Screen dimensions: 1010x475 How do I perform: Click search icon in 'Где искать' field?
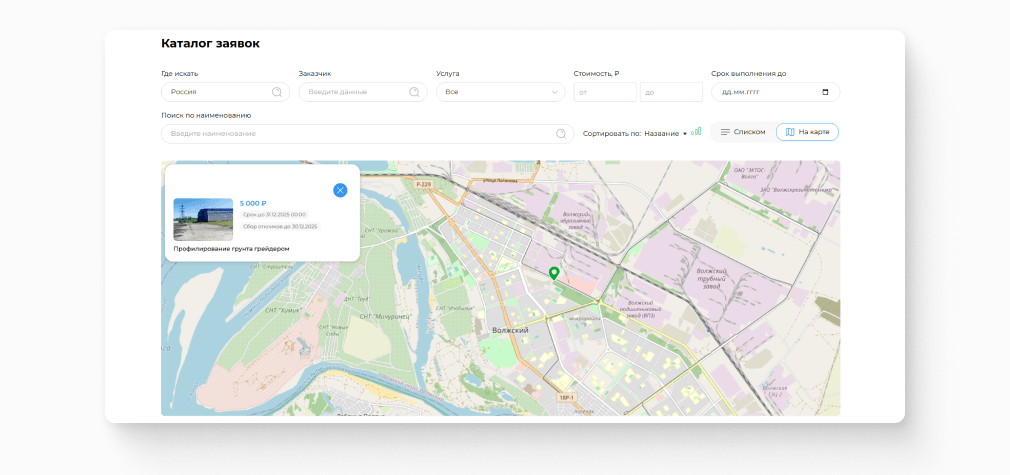click(x=277, y=92)
